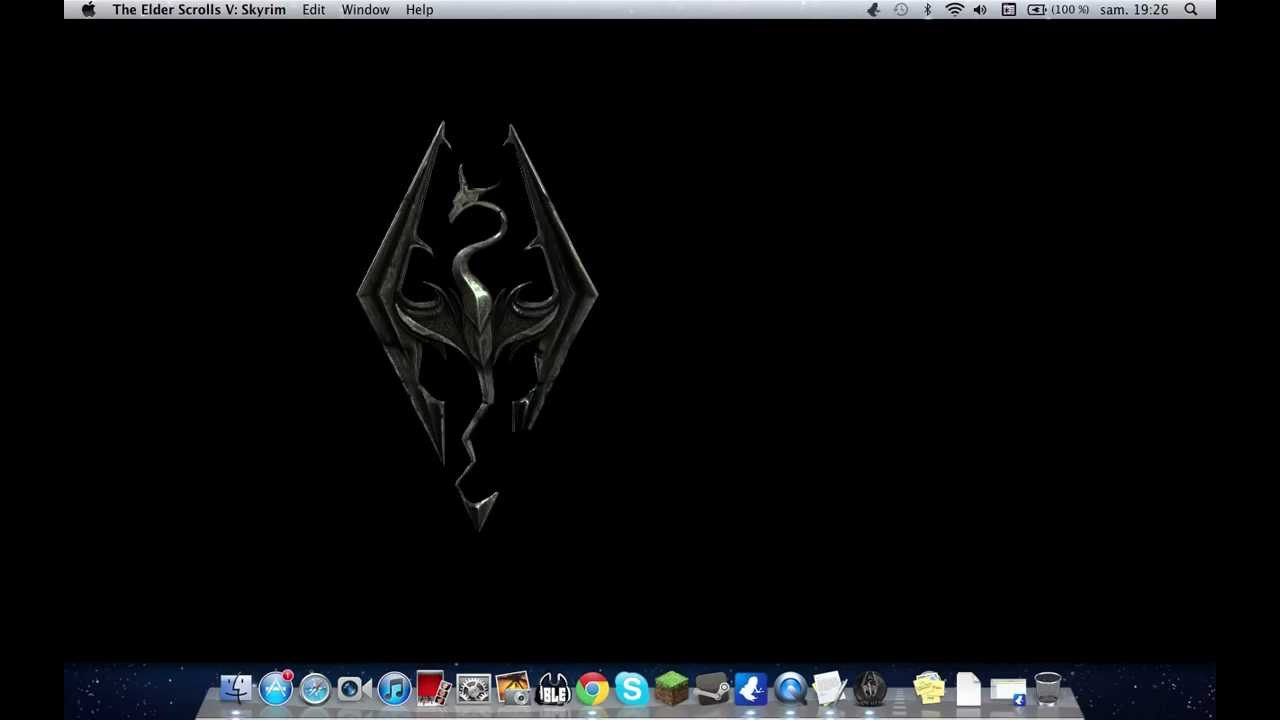Open the Trash in the Dock
This screenshot has height=720, width=1280.
(1047, 689)
